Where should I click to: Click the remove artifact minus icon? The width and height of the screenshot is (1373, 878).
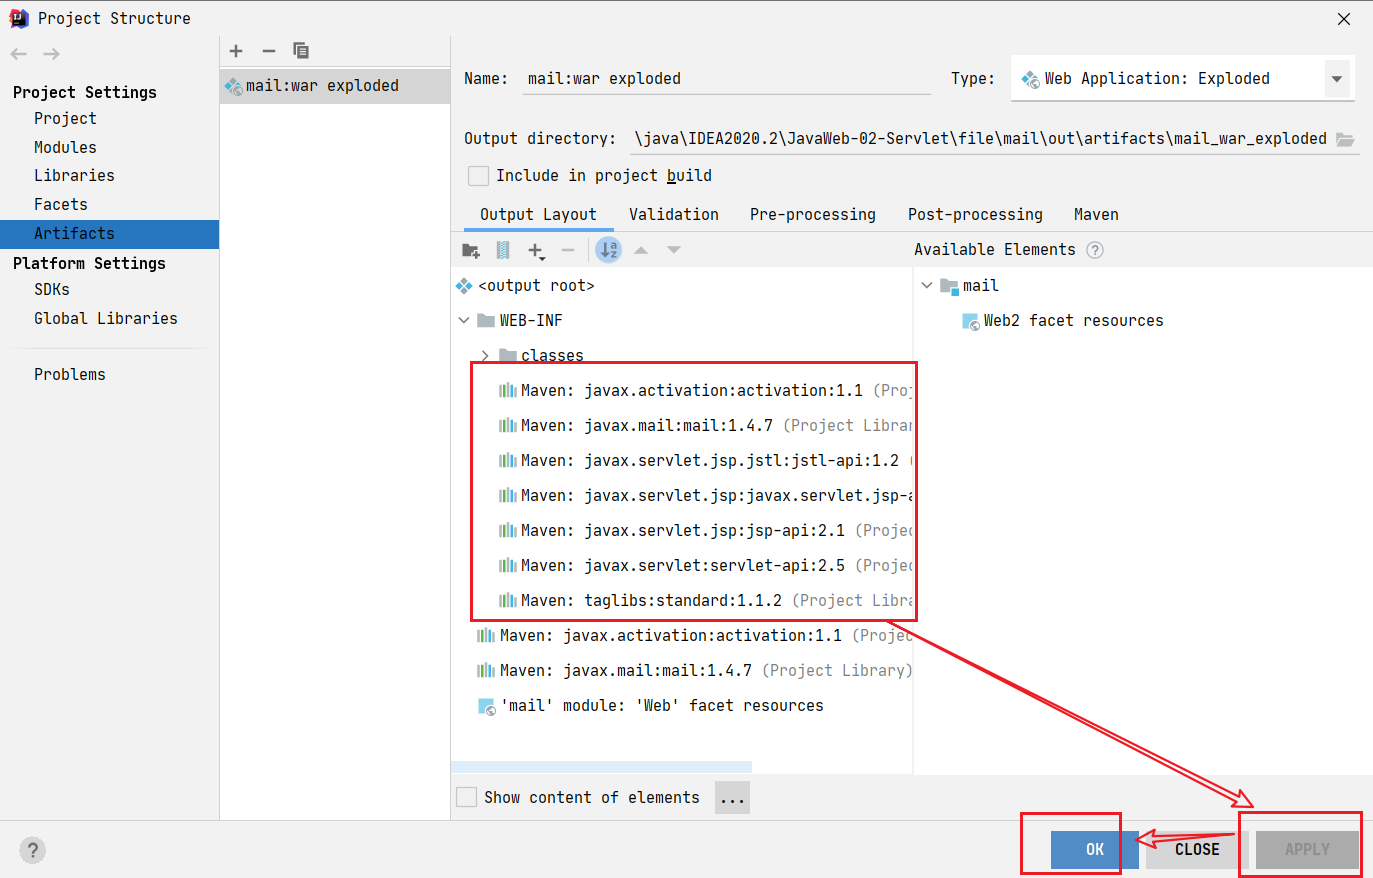point(268,51)
